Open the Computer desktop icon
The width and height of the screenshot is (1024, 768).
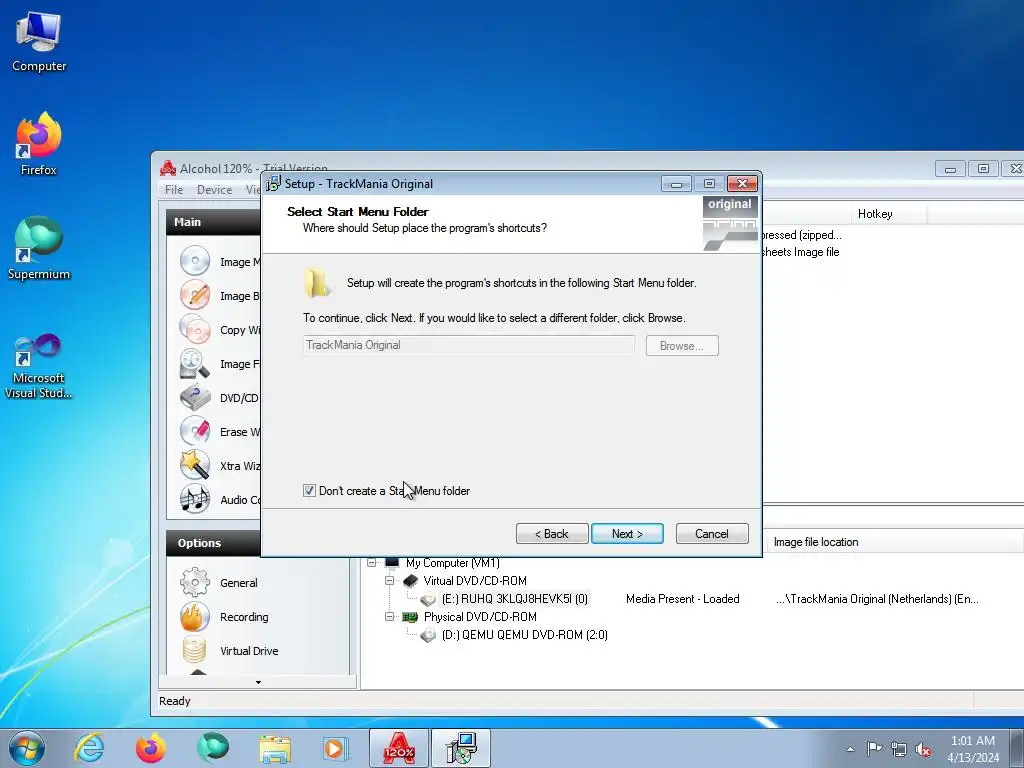click(x=39, y=41)
